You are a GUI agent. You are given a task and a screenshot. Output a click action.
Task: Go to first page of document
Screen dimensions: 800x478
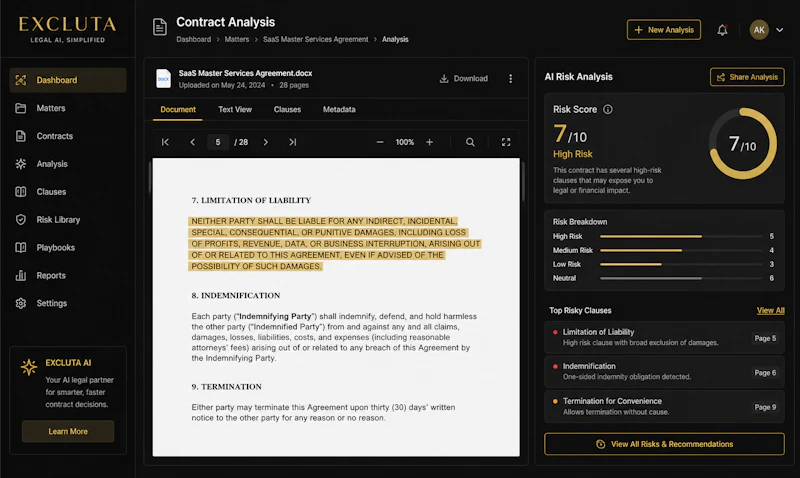(x=165, y=142)
